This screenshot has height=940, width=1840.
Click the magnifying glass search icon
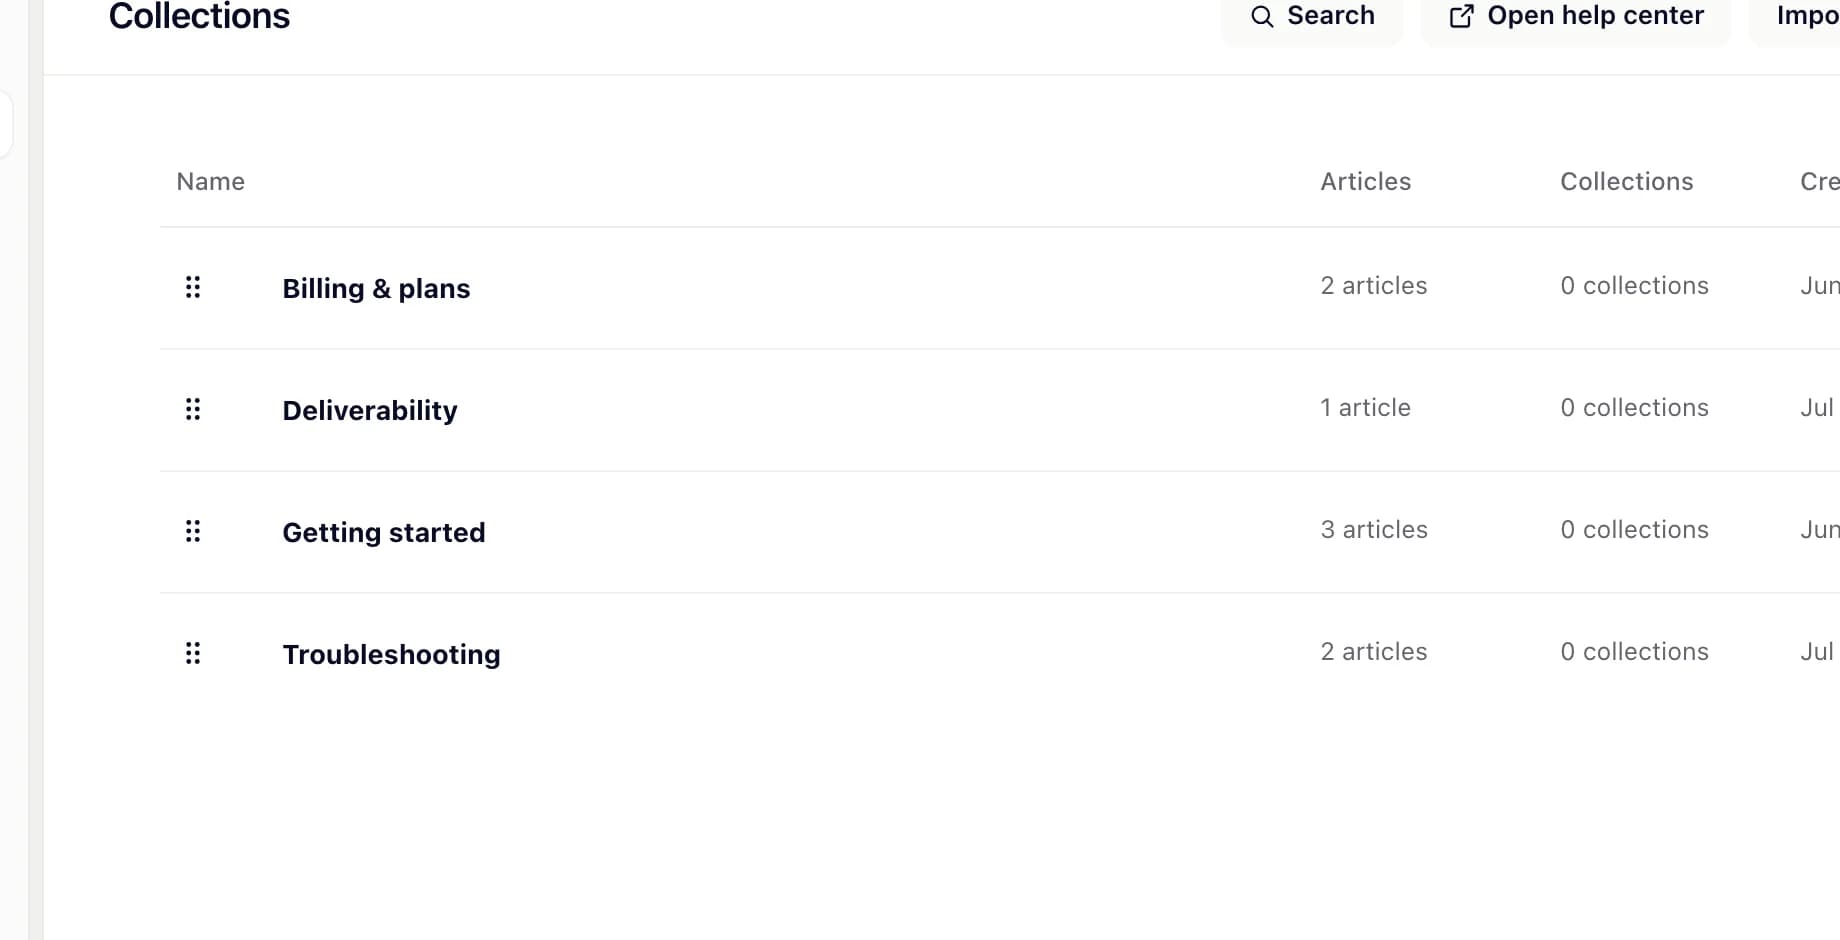coord(1262,16)
